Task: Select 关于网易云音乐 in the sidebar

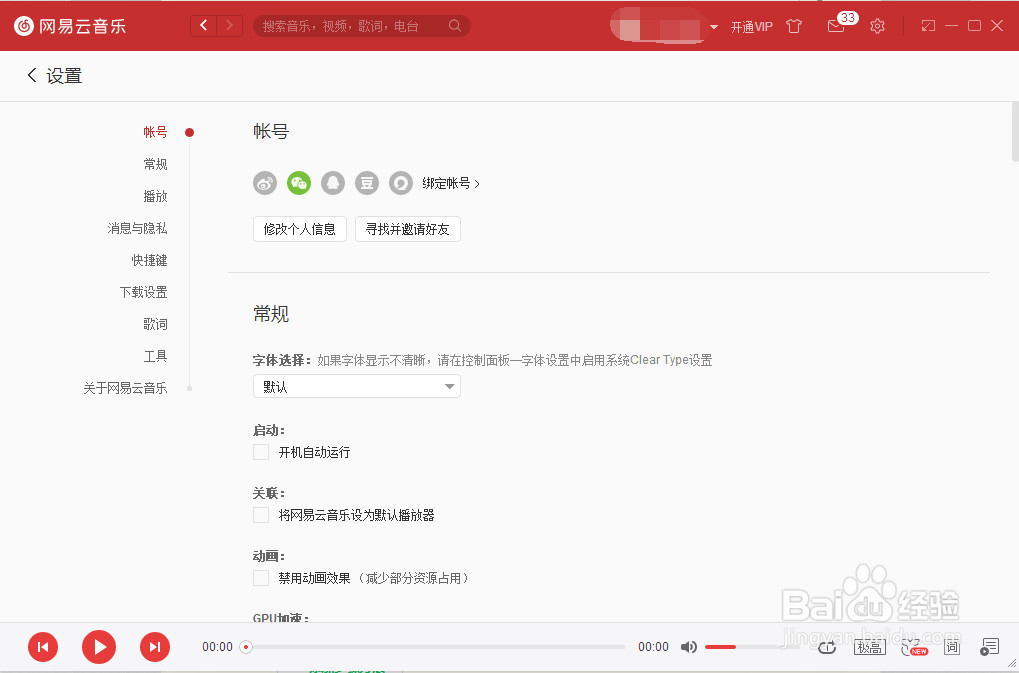Action: pos(125,388)
